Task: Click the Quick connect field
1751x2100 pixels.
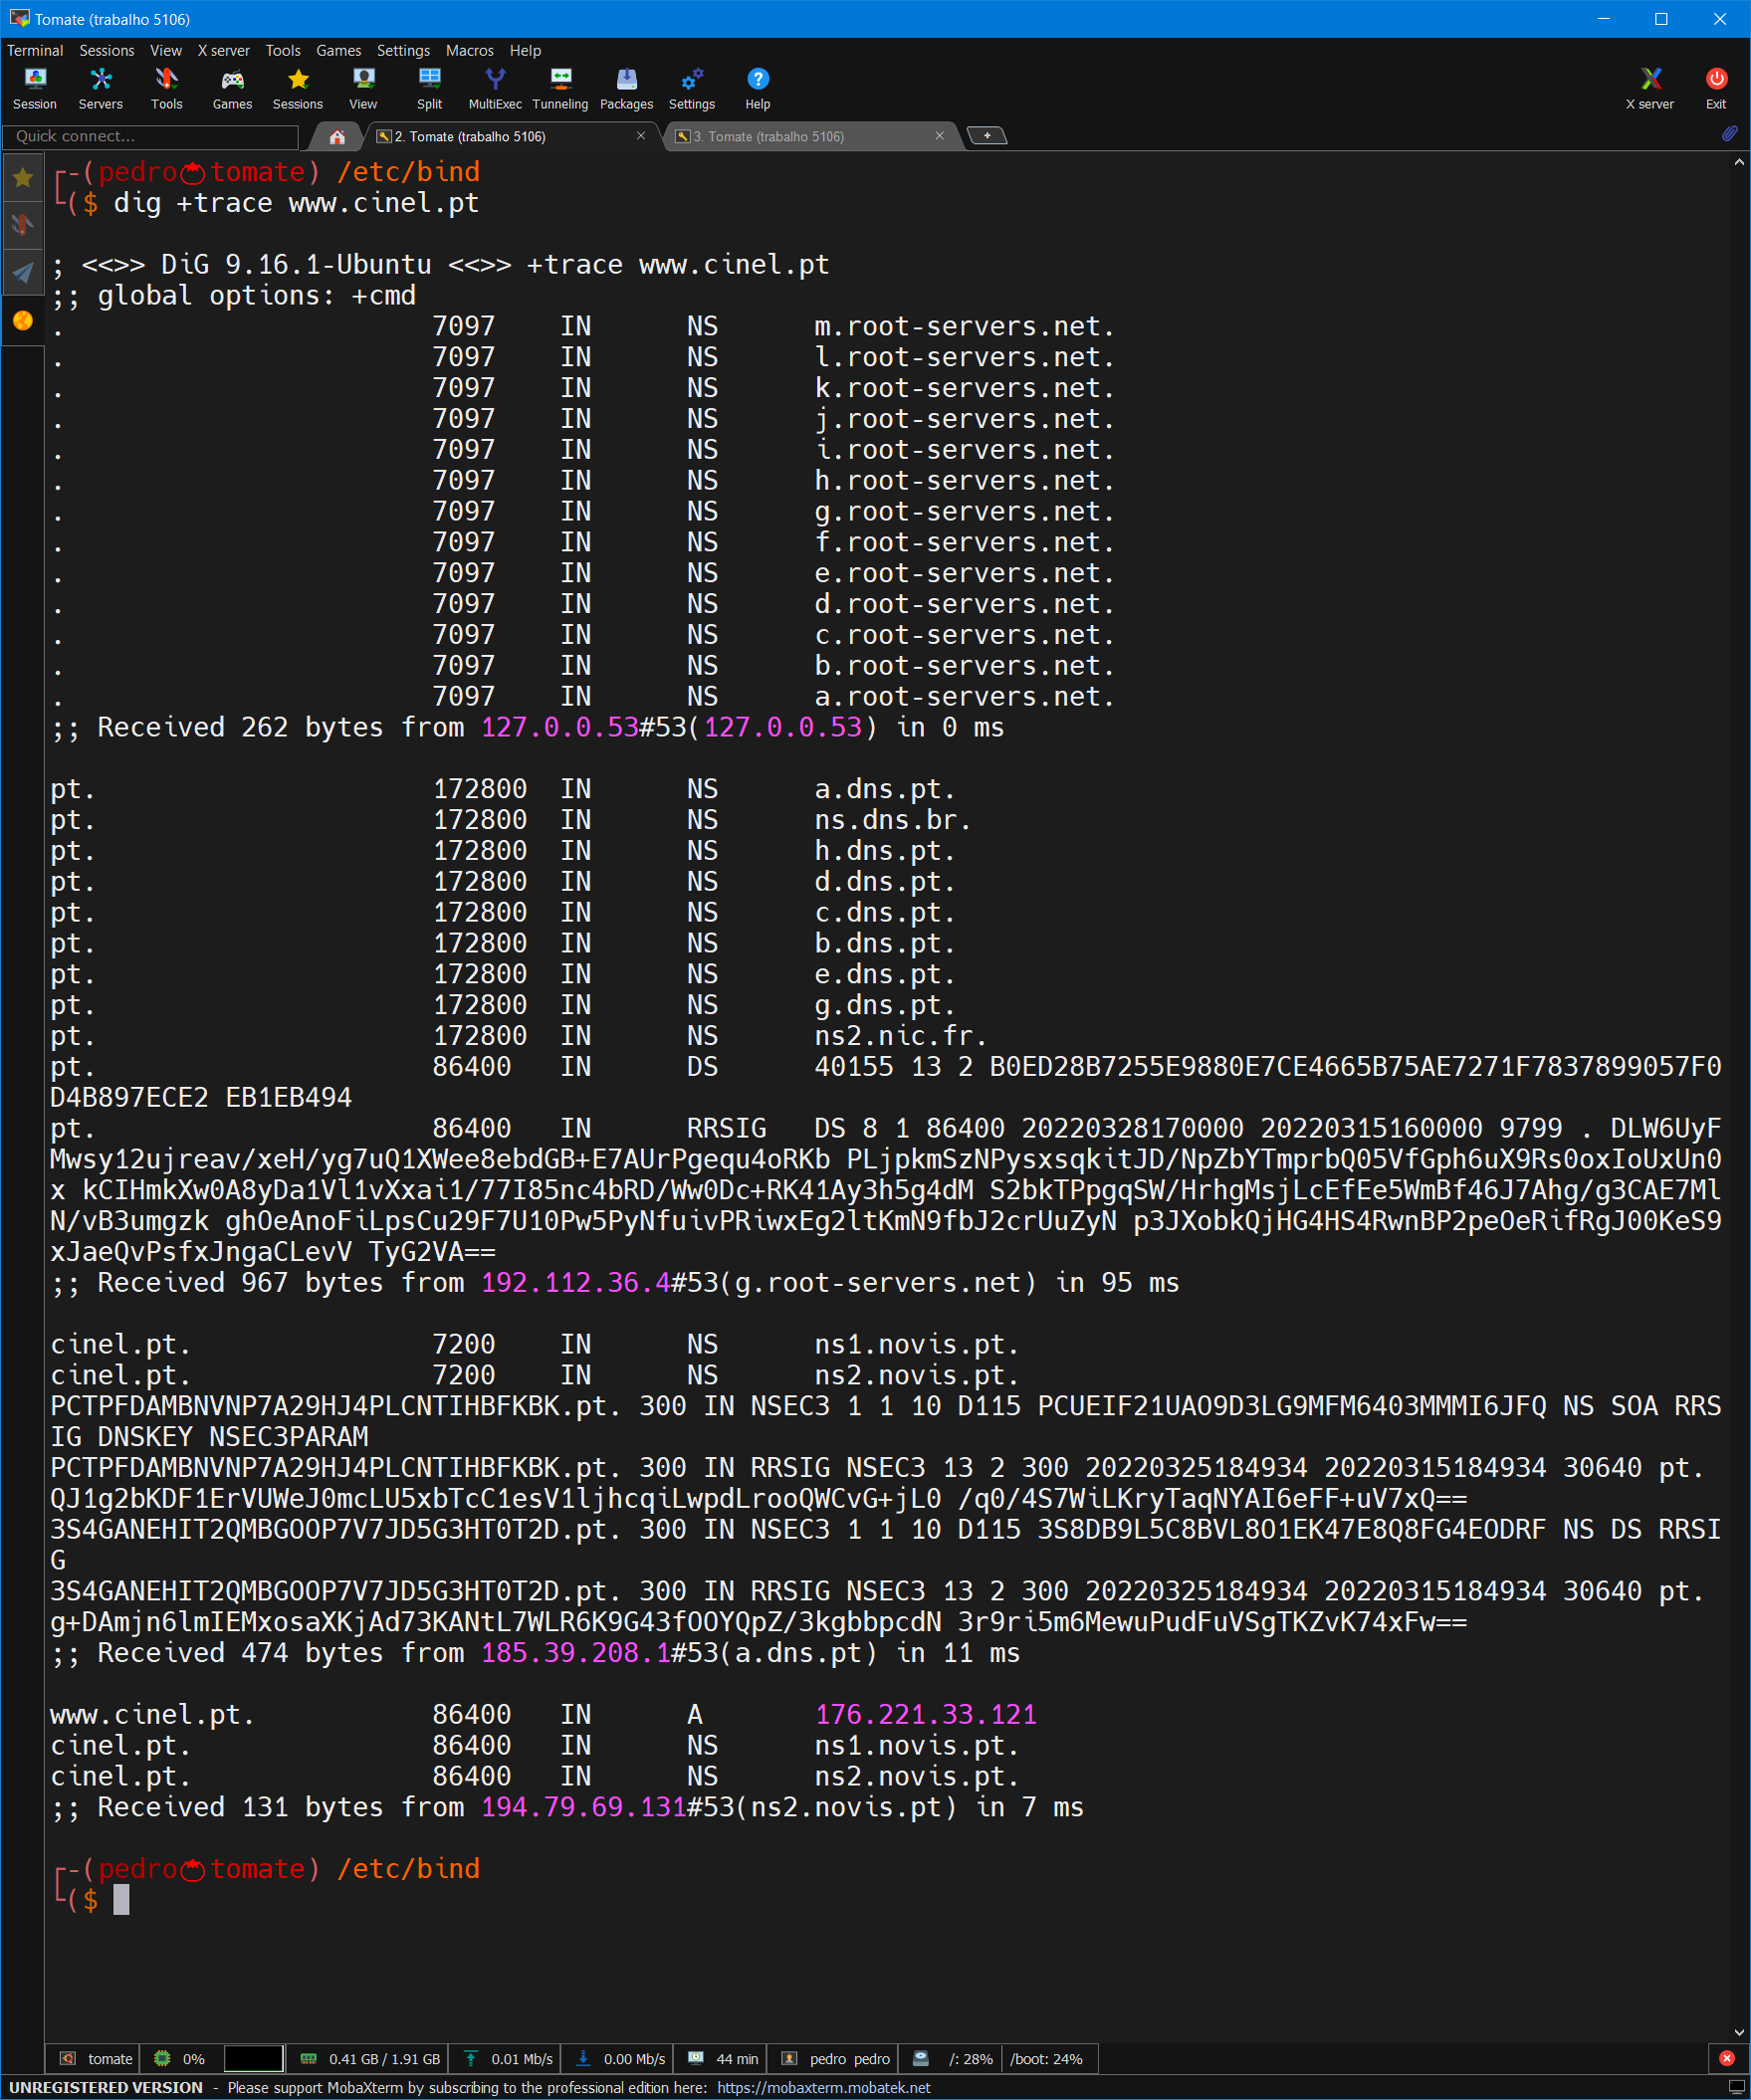Action: point(150,136)
